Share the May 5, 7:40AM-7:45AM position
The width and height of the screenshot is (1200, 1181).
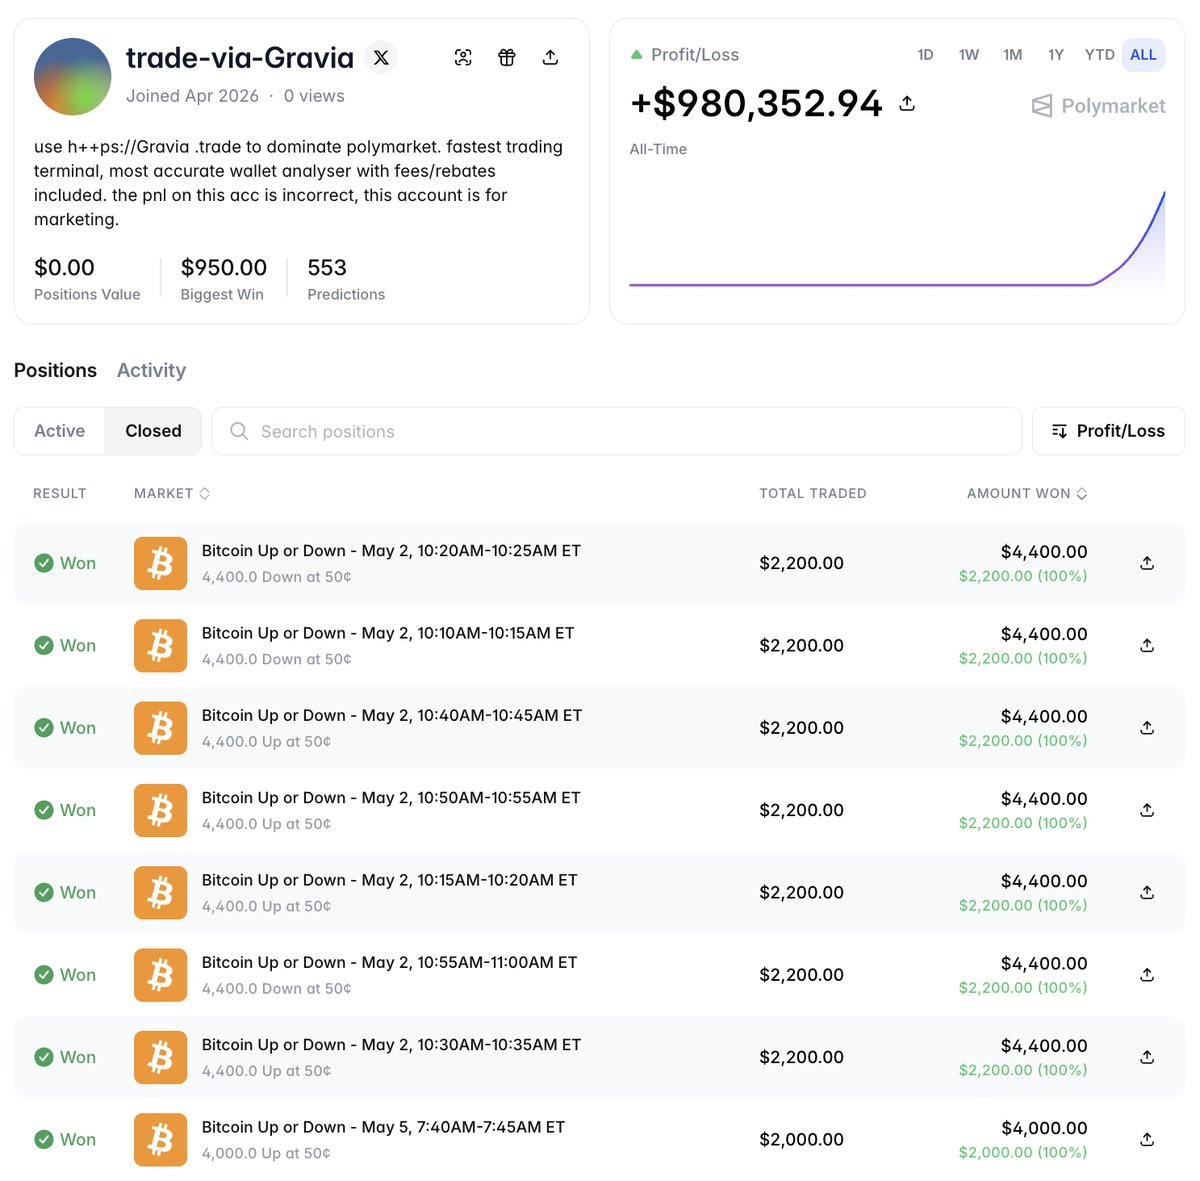click(1147, 1139)
